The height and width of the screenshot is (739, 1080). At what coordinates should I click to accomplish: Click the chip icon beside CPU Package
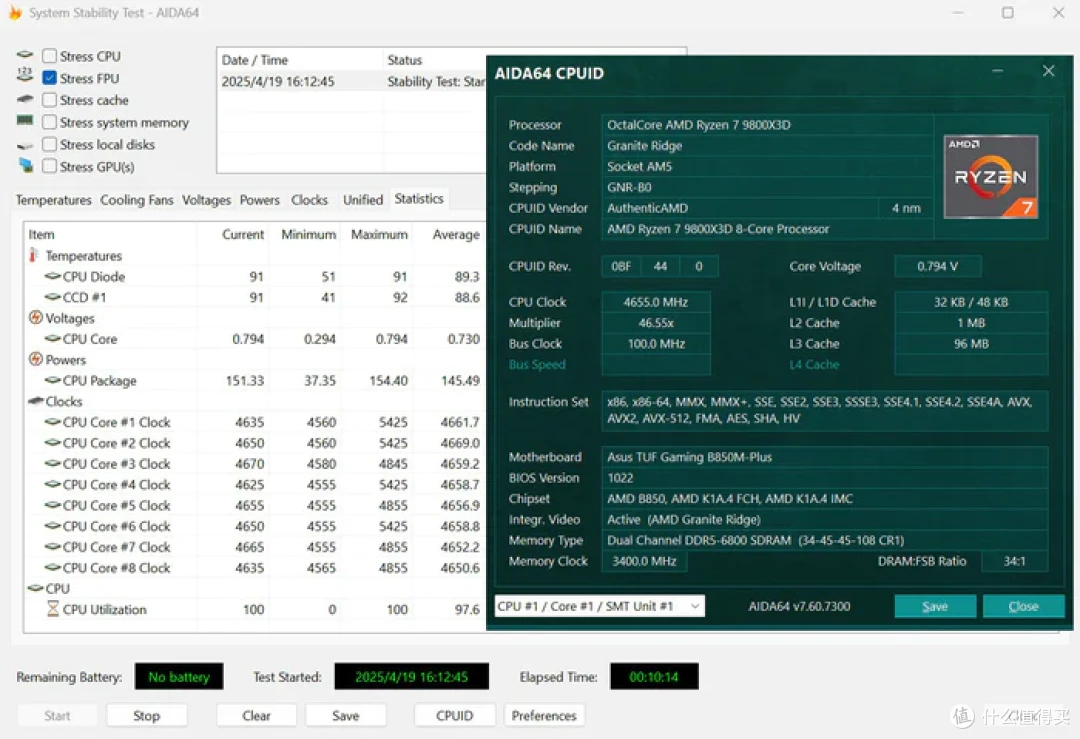(52, 380)
